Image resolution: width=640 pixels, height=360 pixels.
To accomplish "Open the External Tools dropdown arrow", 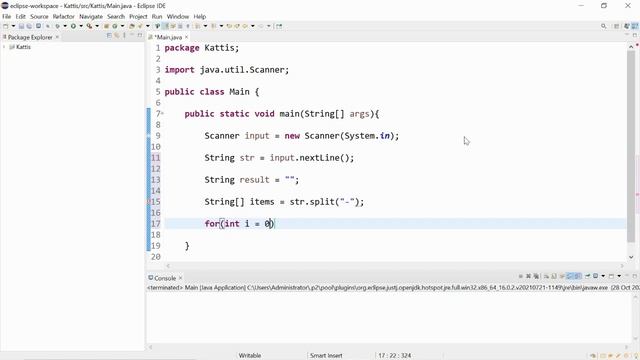I will click(97, 26).
